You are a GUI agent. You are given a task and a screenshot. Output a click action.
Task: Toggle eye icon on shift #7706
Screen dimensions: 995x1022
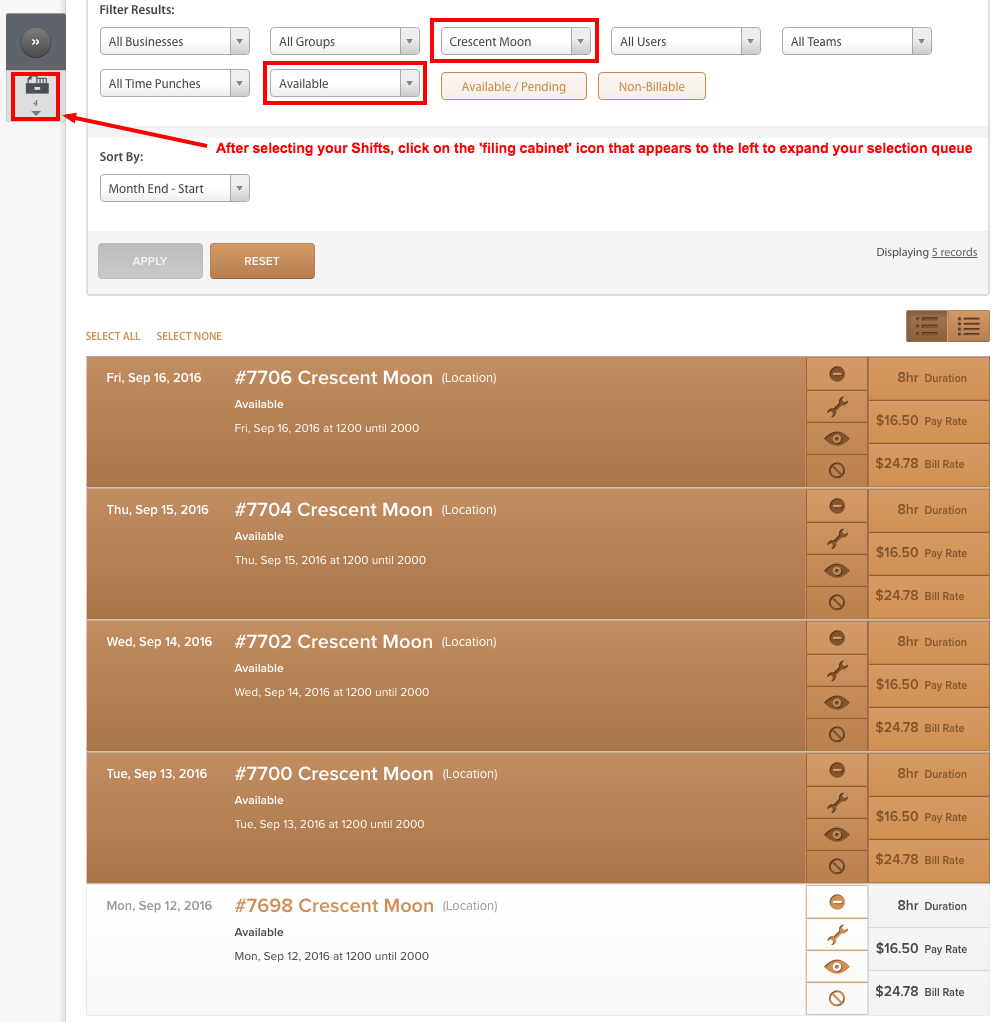pyautogui.click(x=837, y=439)
